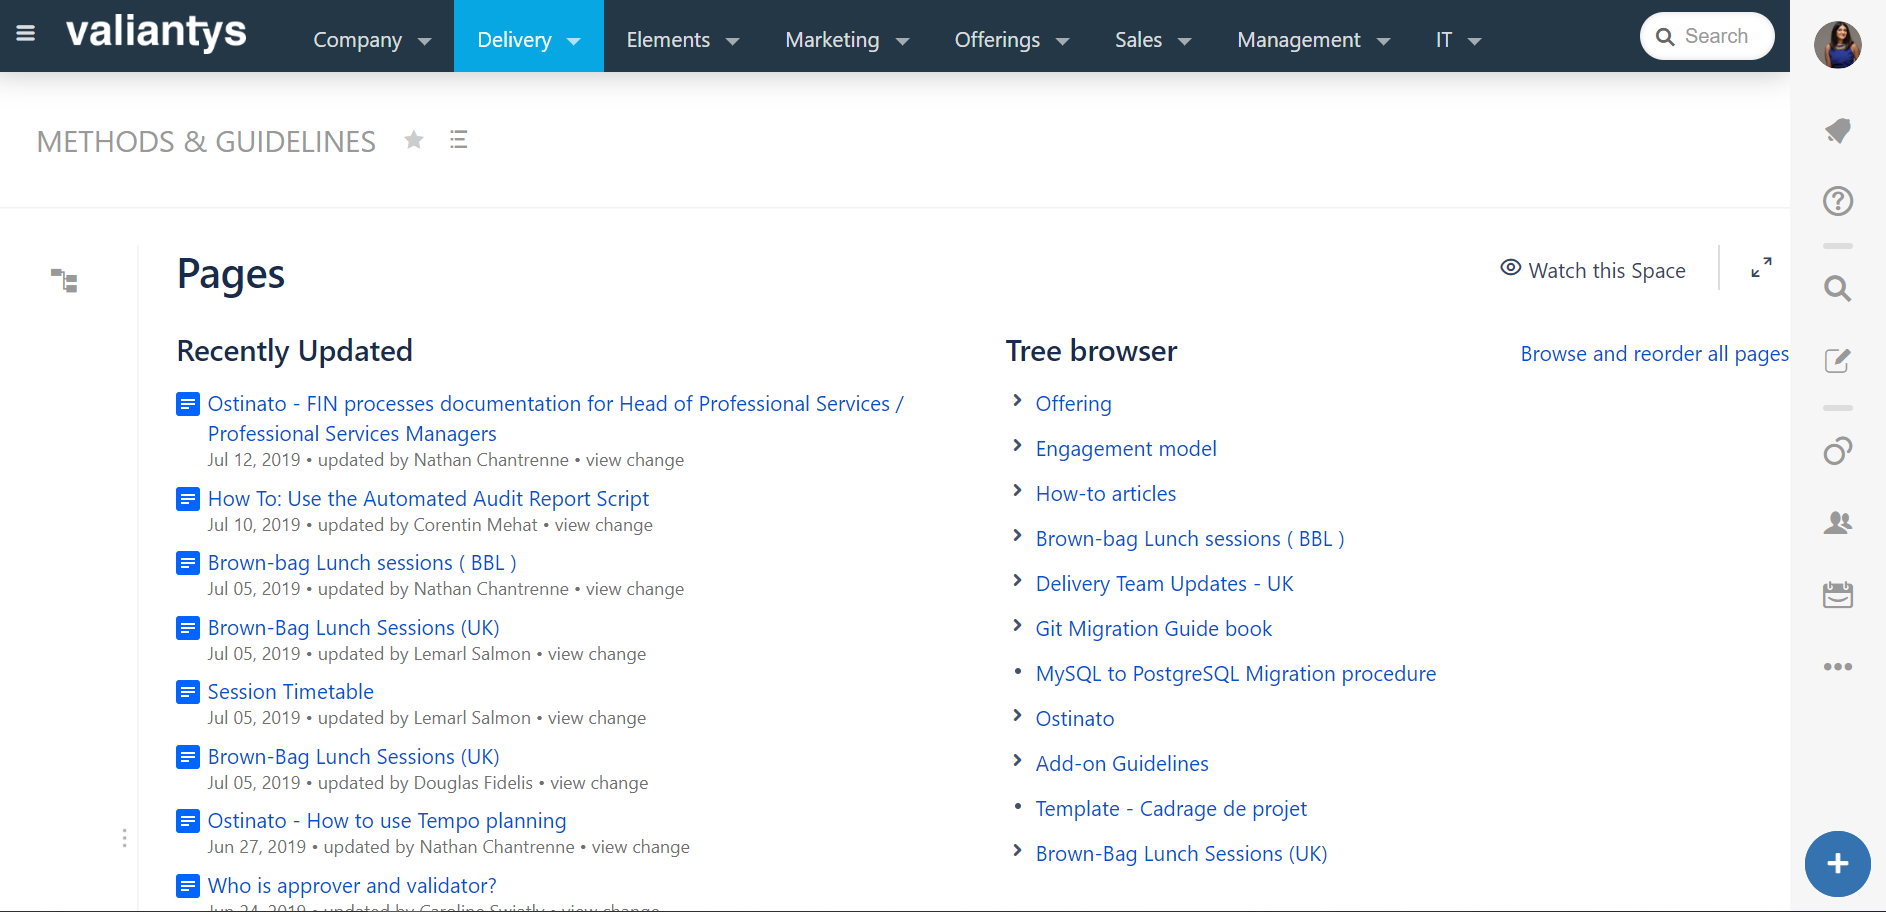Expand the How-to articles tree node
The width and height of the screenshot is (1886, 912).
(x=1017, y=491)
